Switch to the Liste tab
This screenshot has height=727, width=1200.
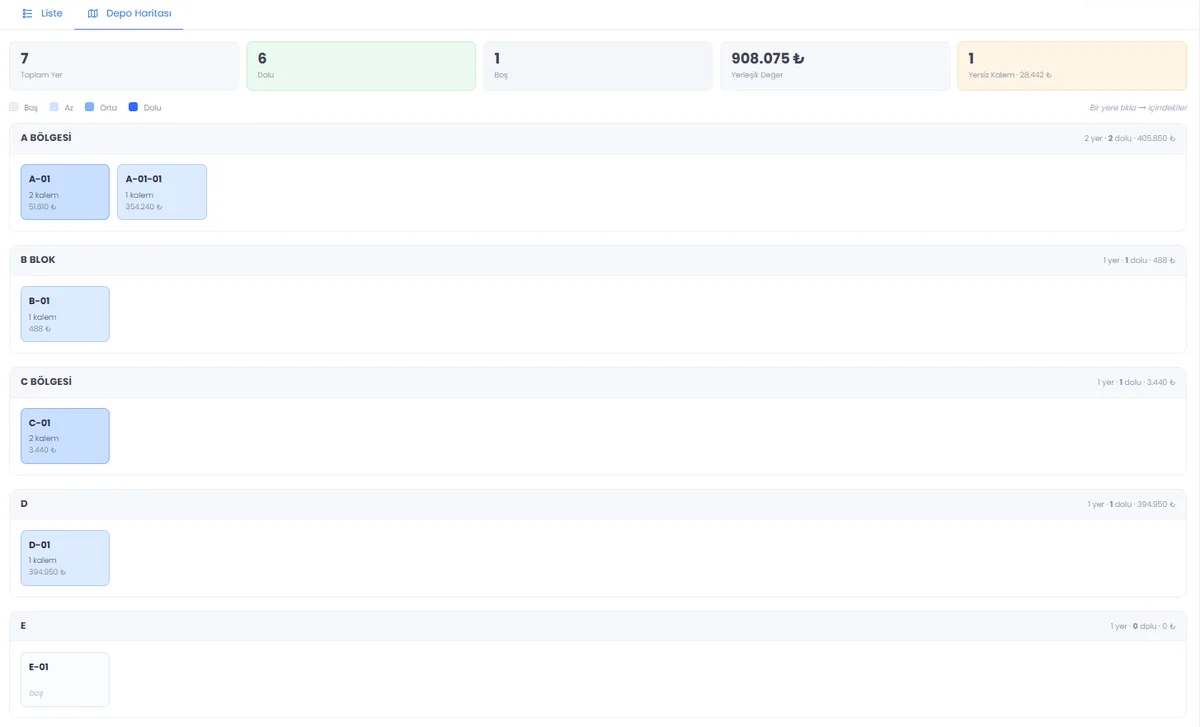point(42,13)
